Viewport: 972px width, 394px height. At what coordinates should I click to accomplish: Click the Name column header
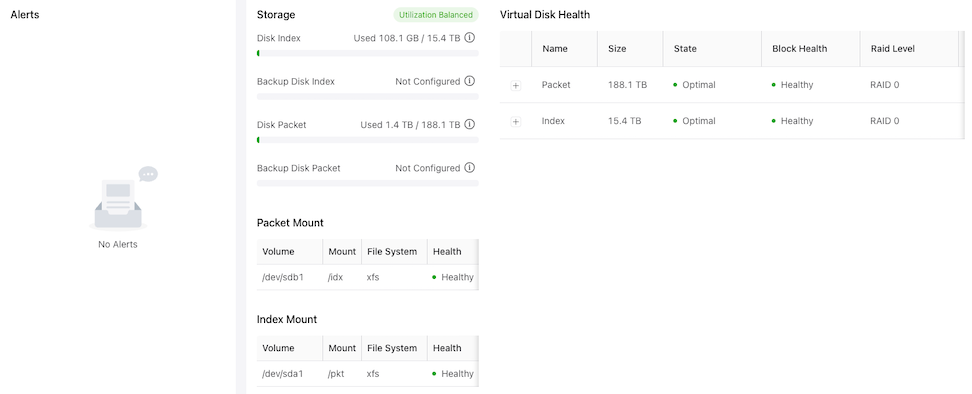(x=555, y=48)
